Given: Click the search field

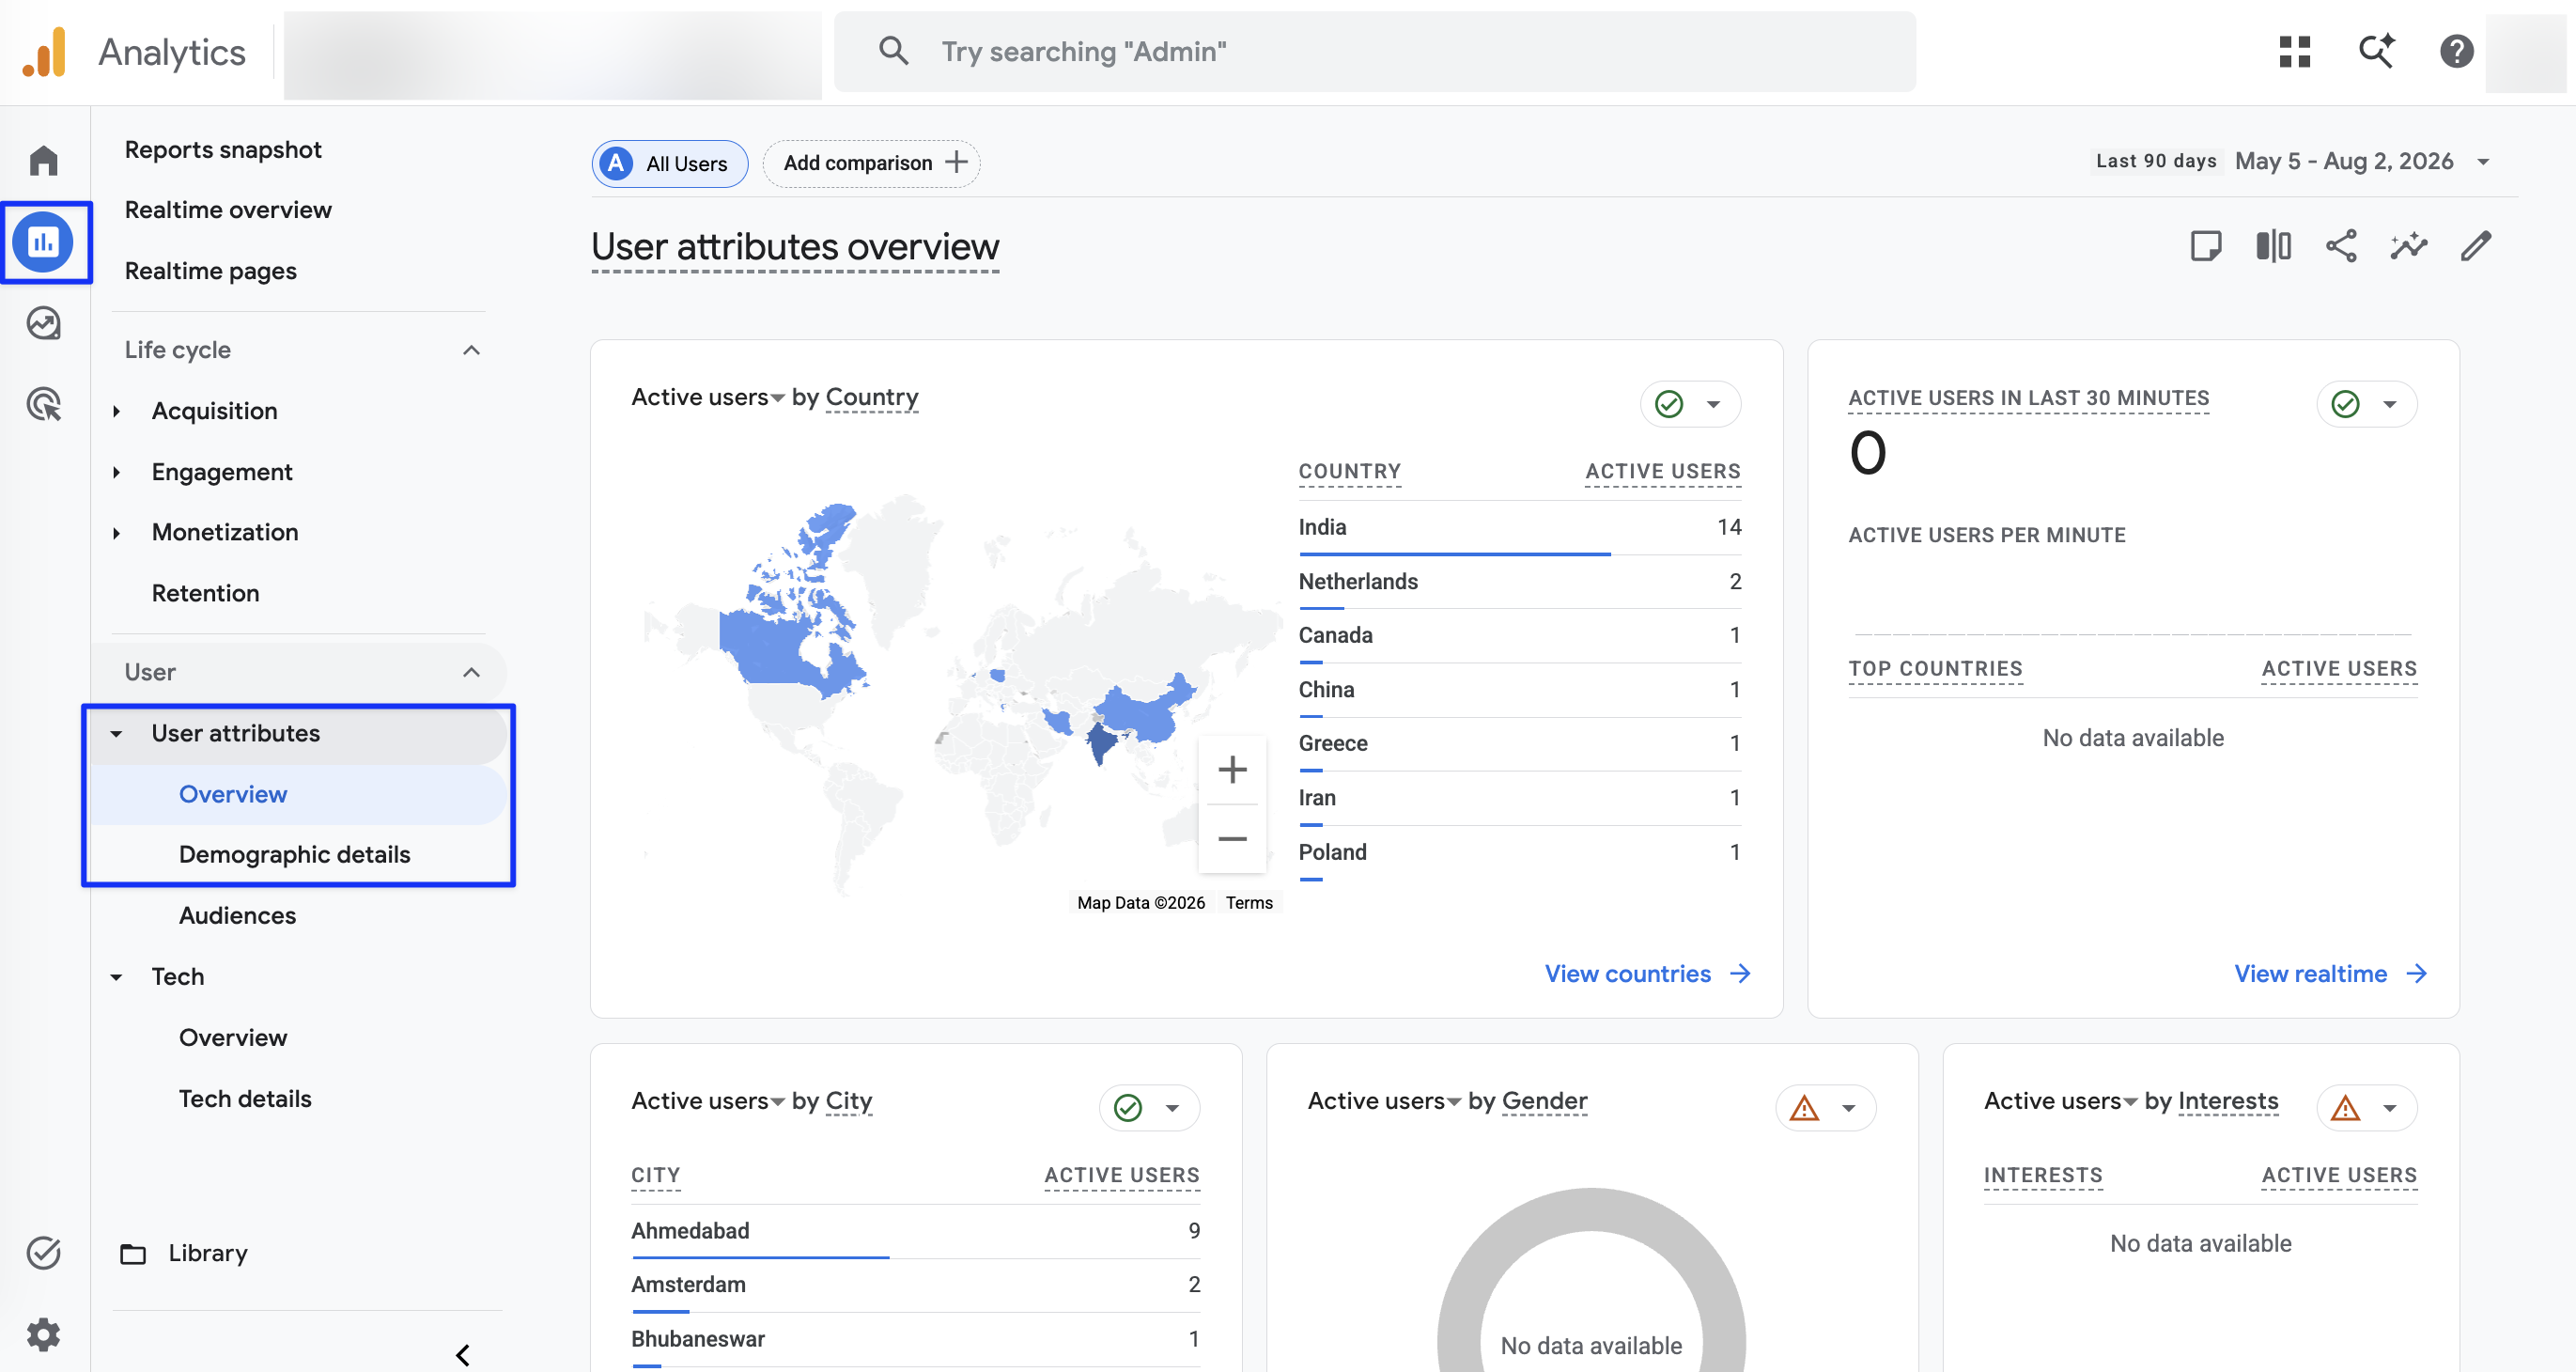Looking at the screenshot, I should (x=1374, y=52).
